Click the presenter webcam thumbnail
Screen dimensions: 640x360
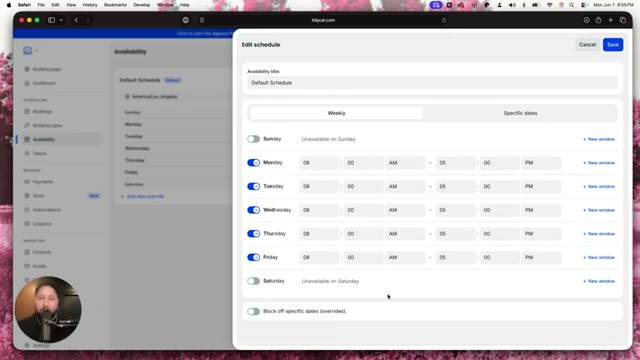tap(48, 309)
